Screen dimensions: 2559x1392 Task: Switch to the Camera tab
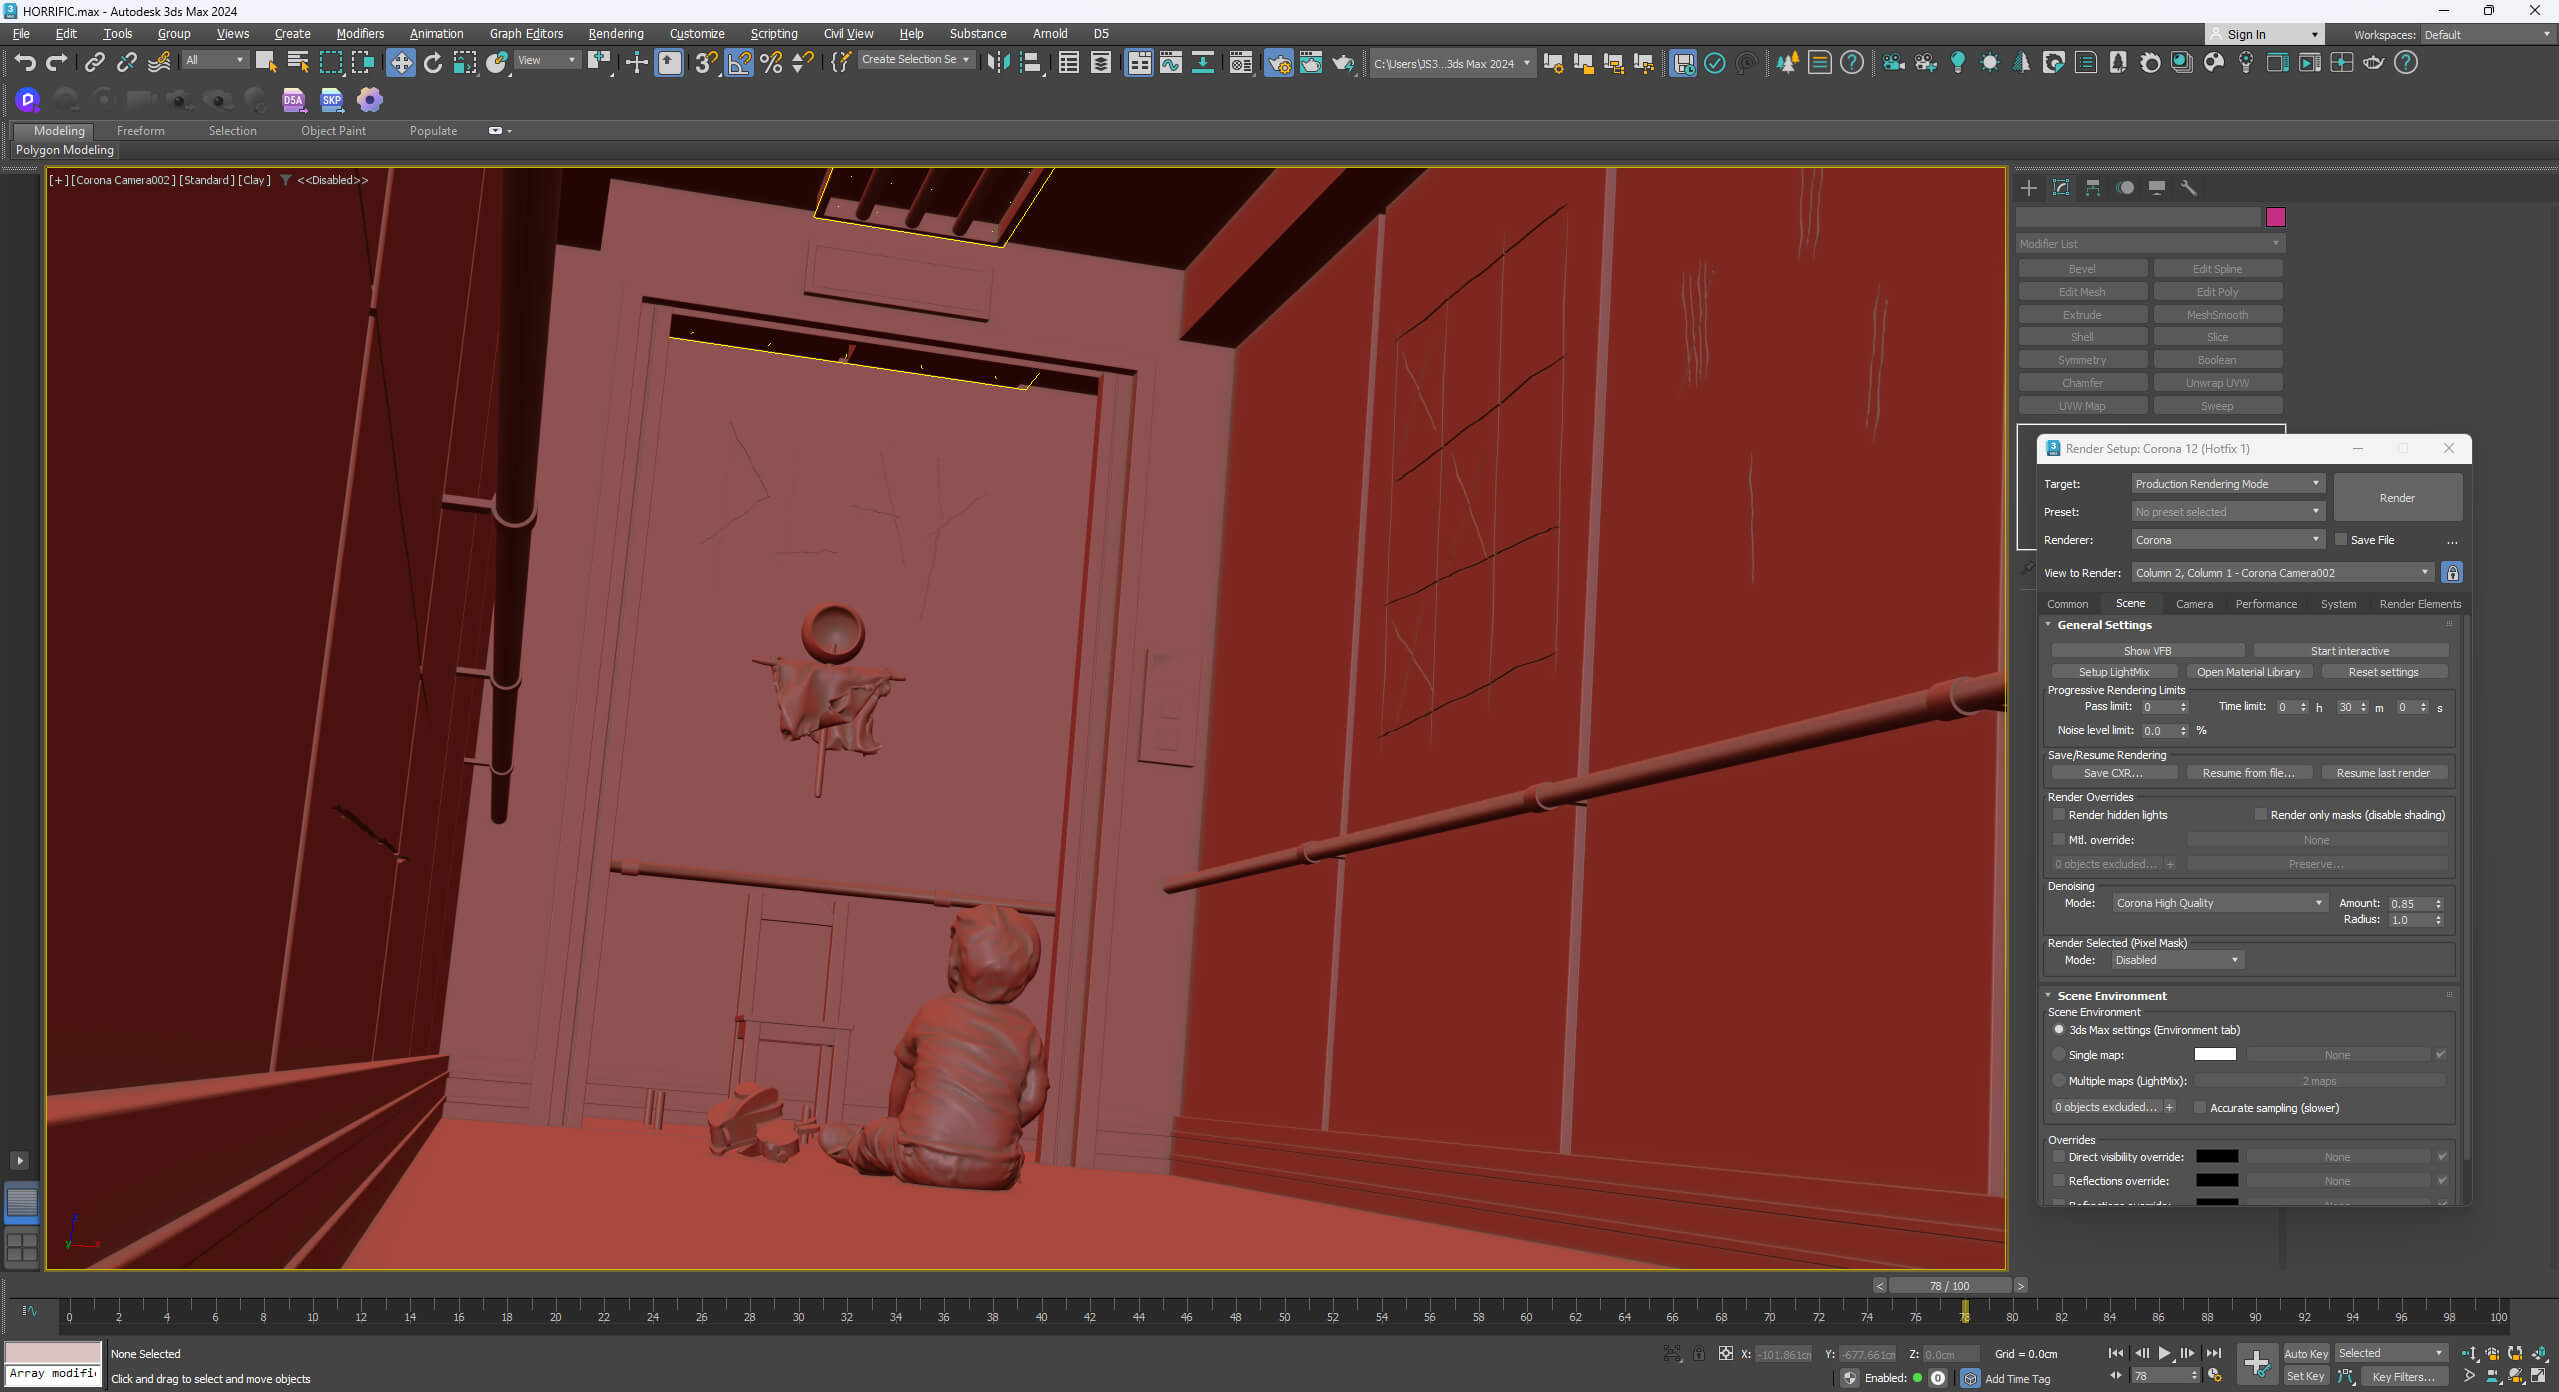pyautogui.click(x=2194, y=604)
